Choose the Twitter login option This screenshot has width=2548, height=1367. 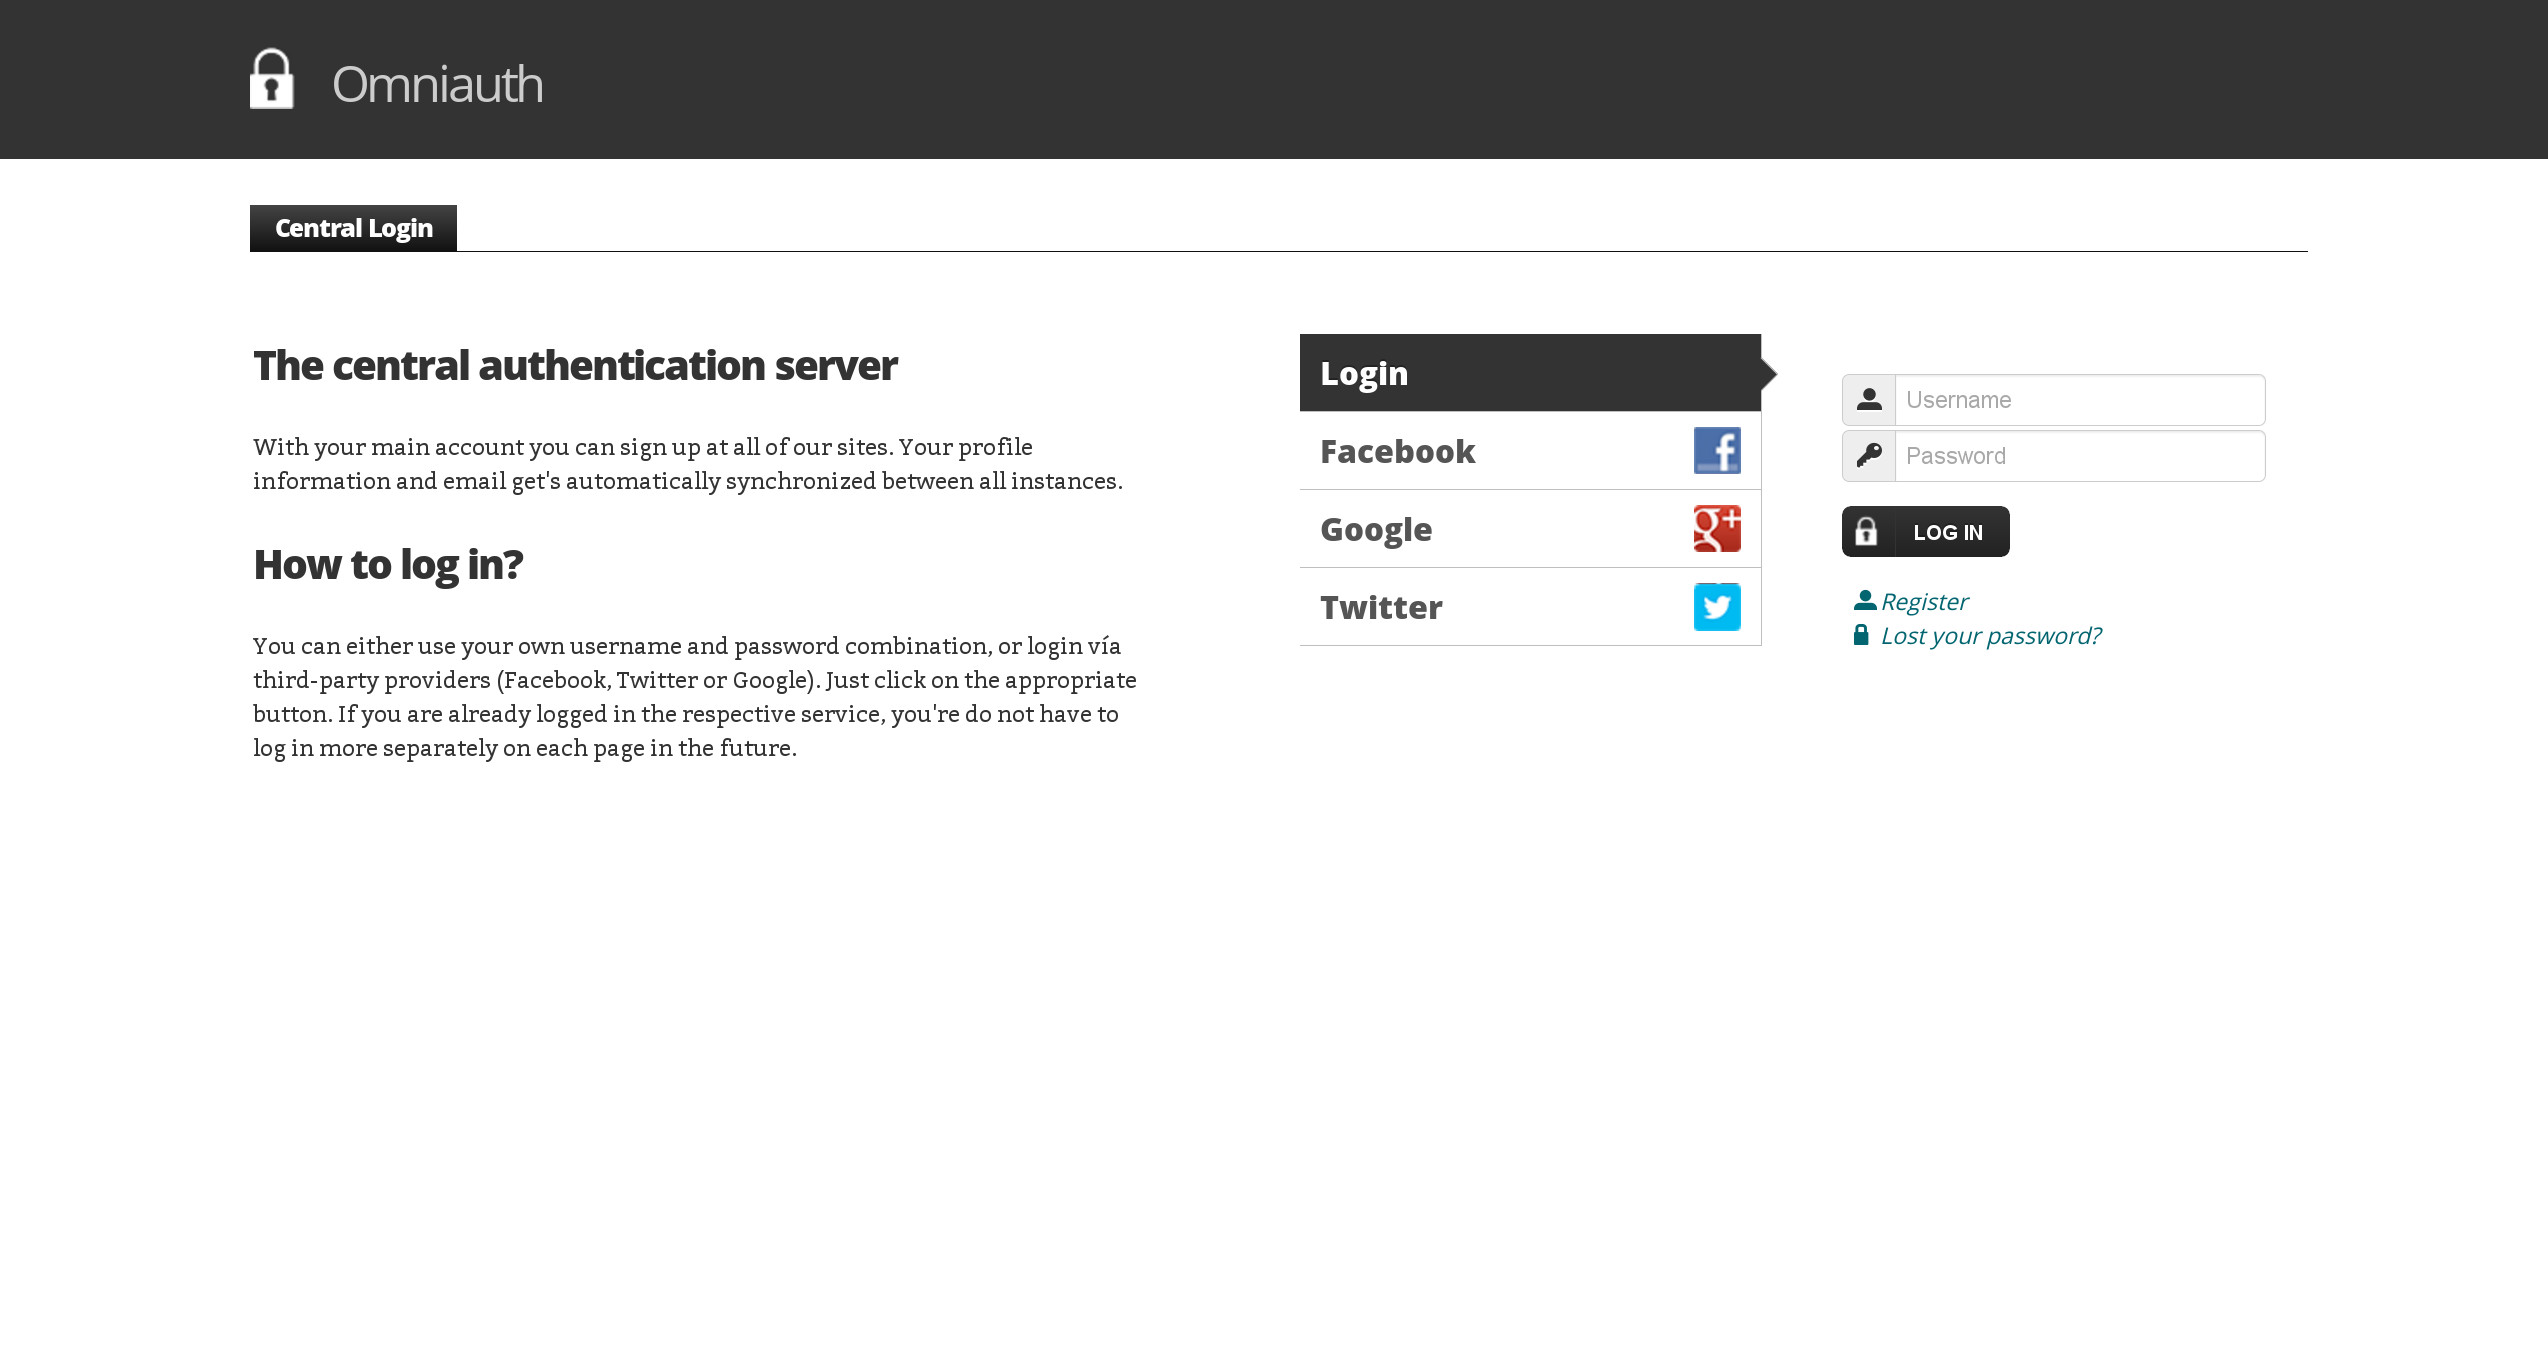tap(1530, 607)
